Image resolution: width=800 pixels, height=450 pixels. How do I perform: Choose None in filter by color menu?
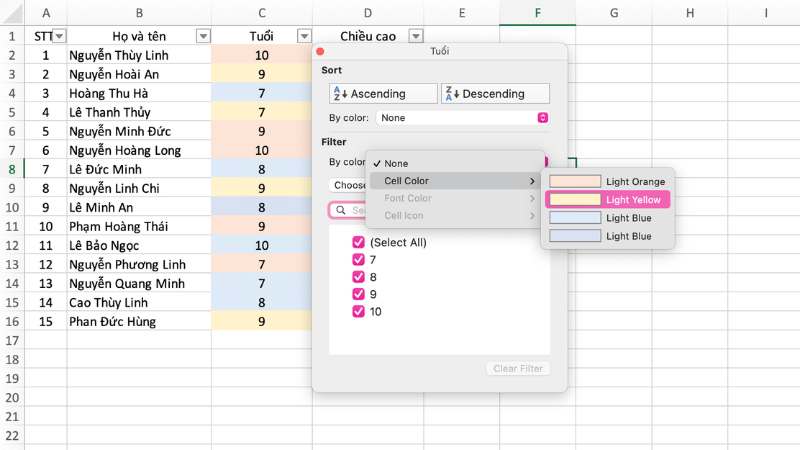[396, 163]
